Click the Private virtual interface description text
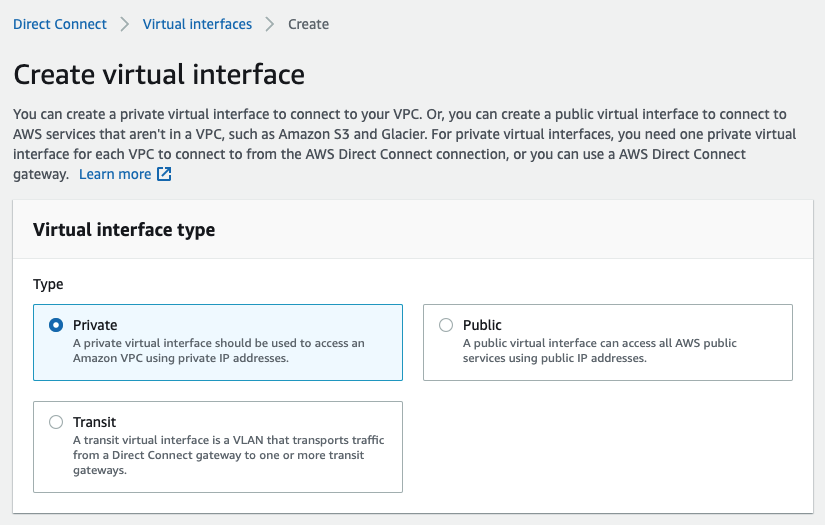Image resolution: width=825 pixels, height=525 pixels. tap(219, 350)
